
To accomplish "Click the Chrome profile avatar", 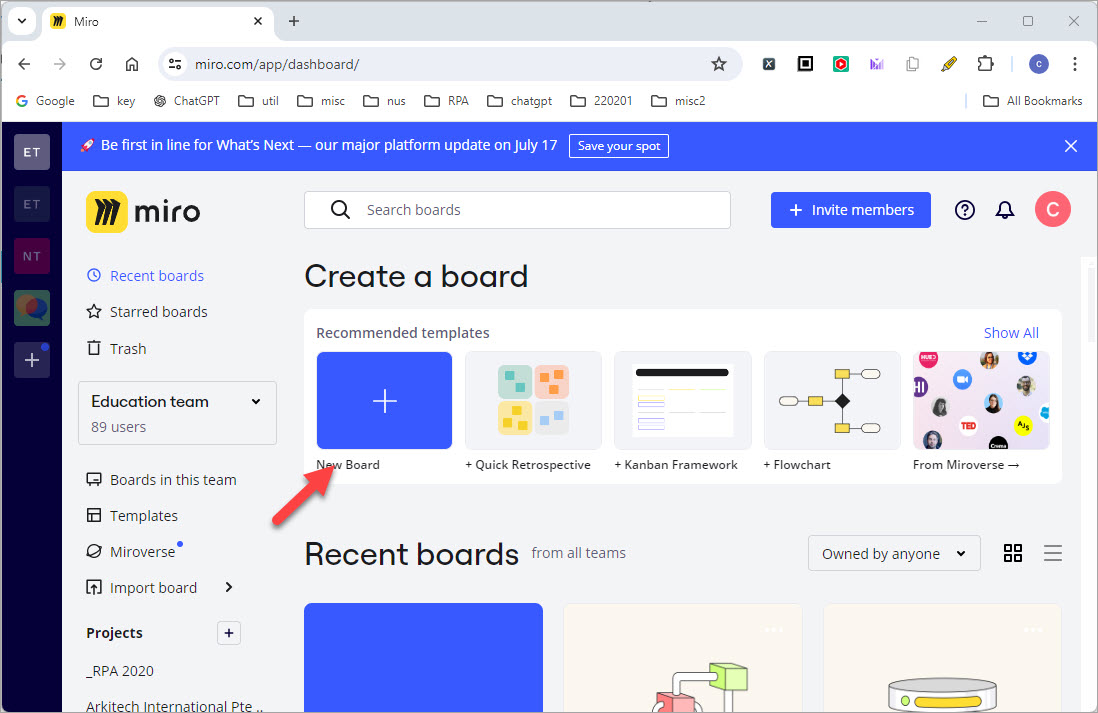I will pos(1038,64).
